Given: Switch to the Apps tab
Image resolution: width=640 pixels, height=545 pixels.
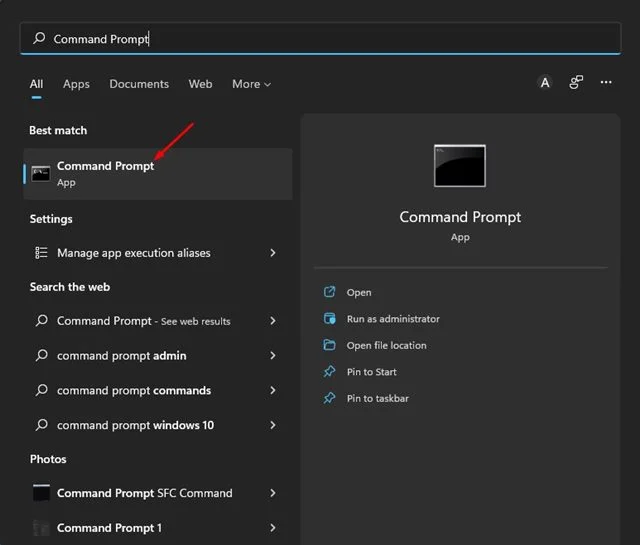Looking at the screenshot, I should point(76,84).
